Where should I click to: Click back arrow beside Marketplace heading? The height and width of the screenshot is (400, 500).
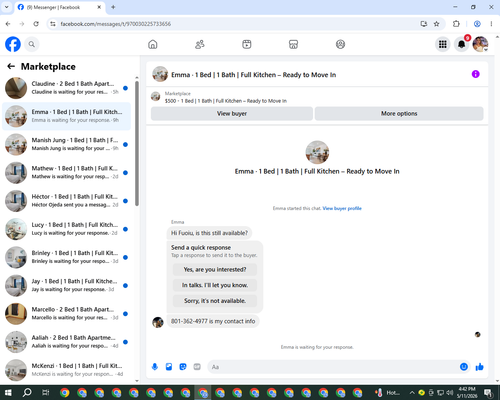pos(11,66)
